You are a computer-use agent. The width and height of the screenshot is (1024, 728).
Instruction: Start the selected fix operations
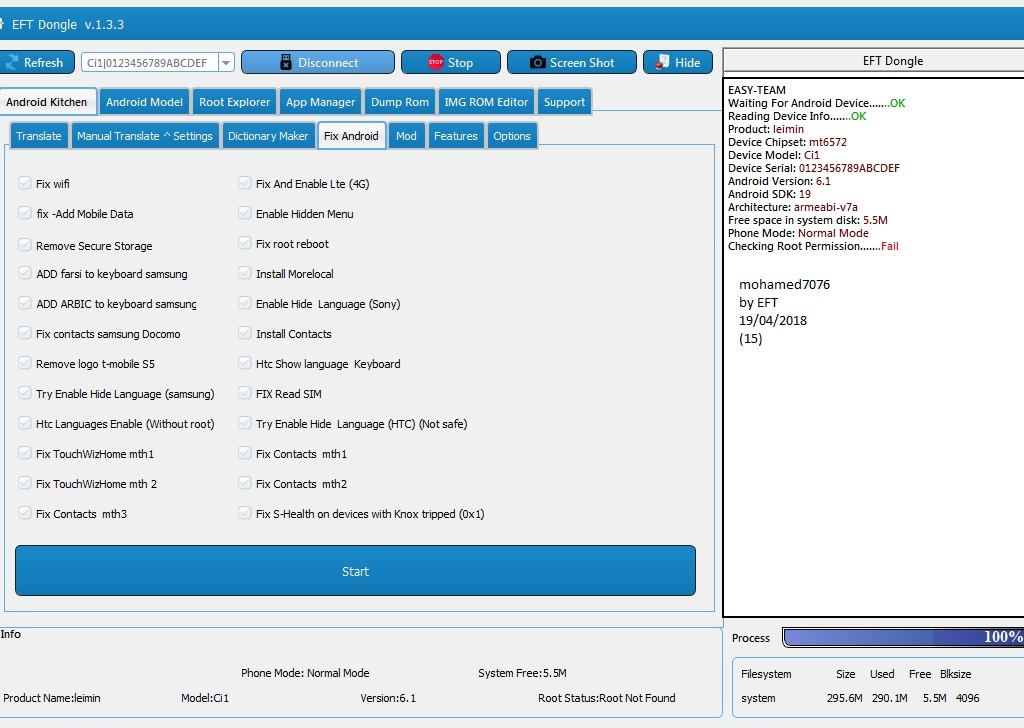pos(355,571)
